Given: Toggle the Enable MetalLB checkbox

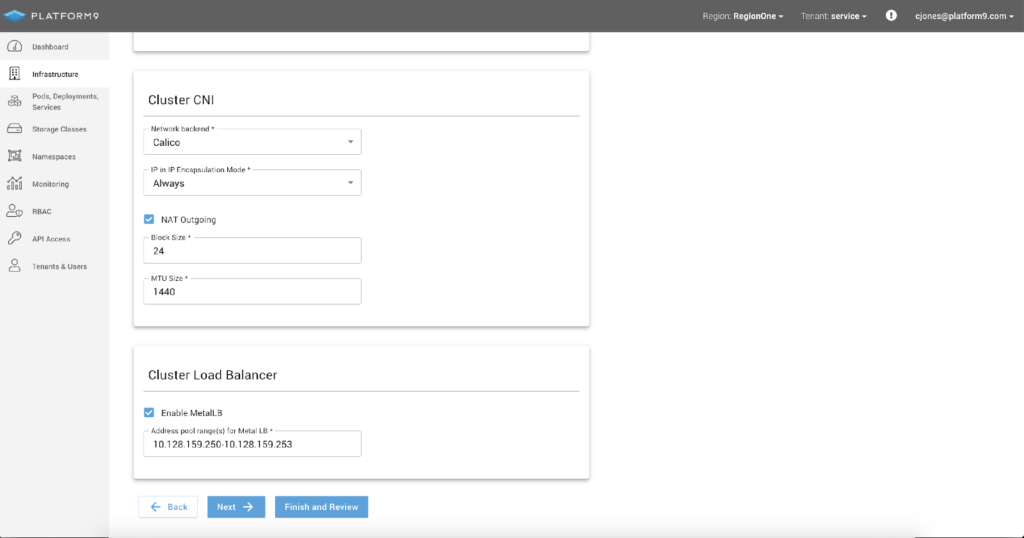Looking at the screenshot, I should [x=149, y=412].
